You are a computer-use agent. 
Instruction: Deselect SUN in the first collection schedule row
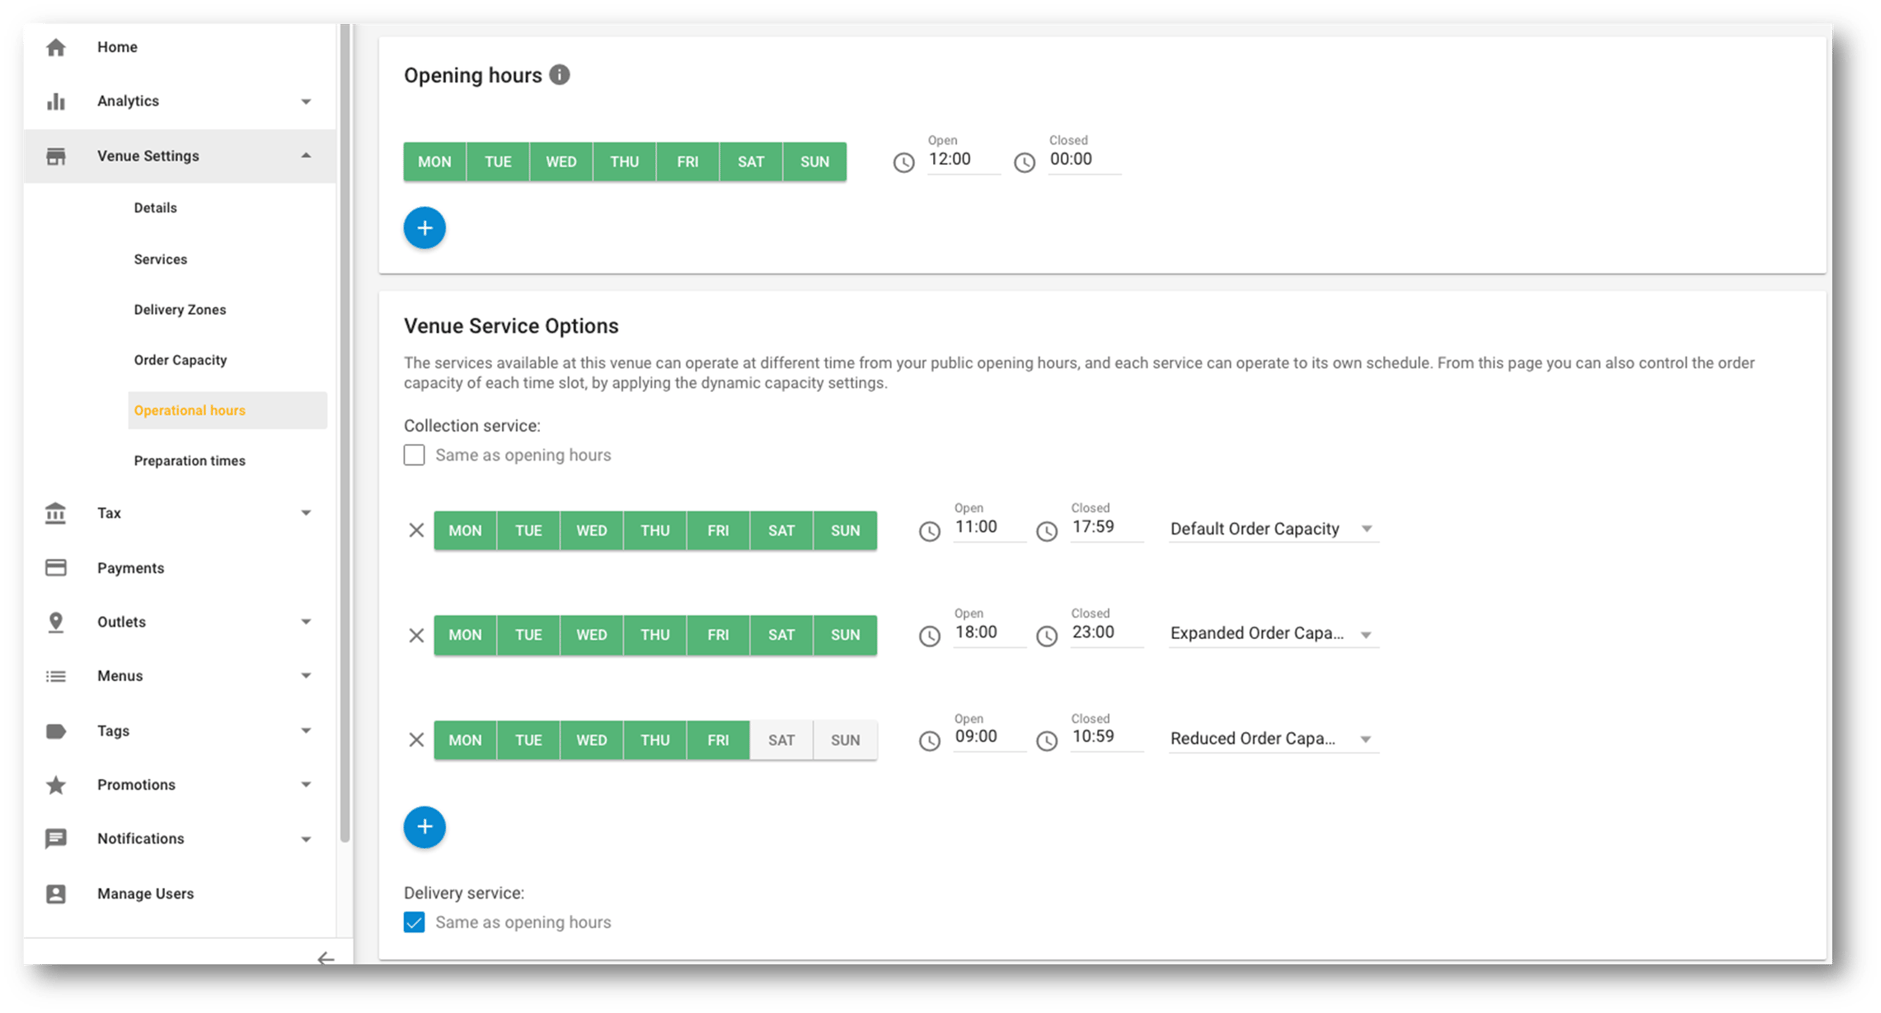(844, 530)
